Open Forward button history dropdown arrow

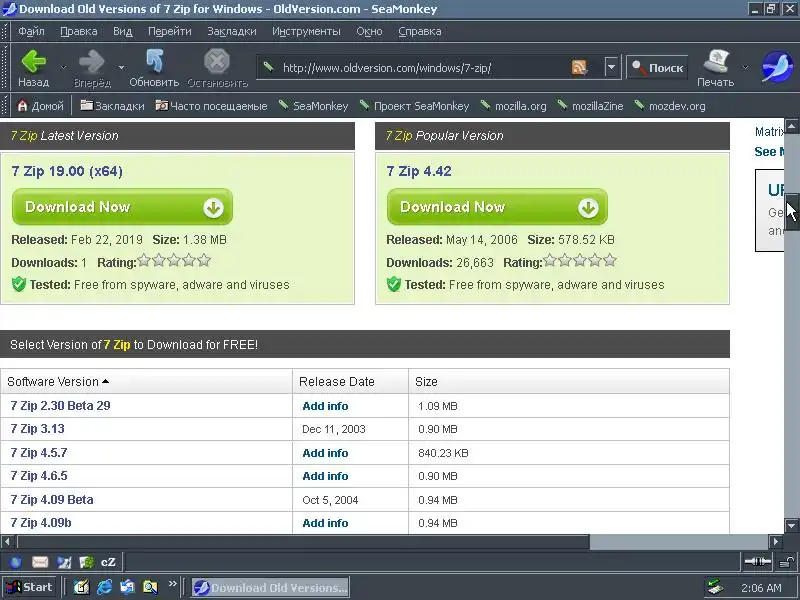pos(121,67)
